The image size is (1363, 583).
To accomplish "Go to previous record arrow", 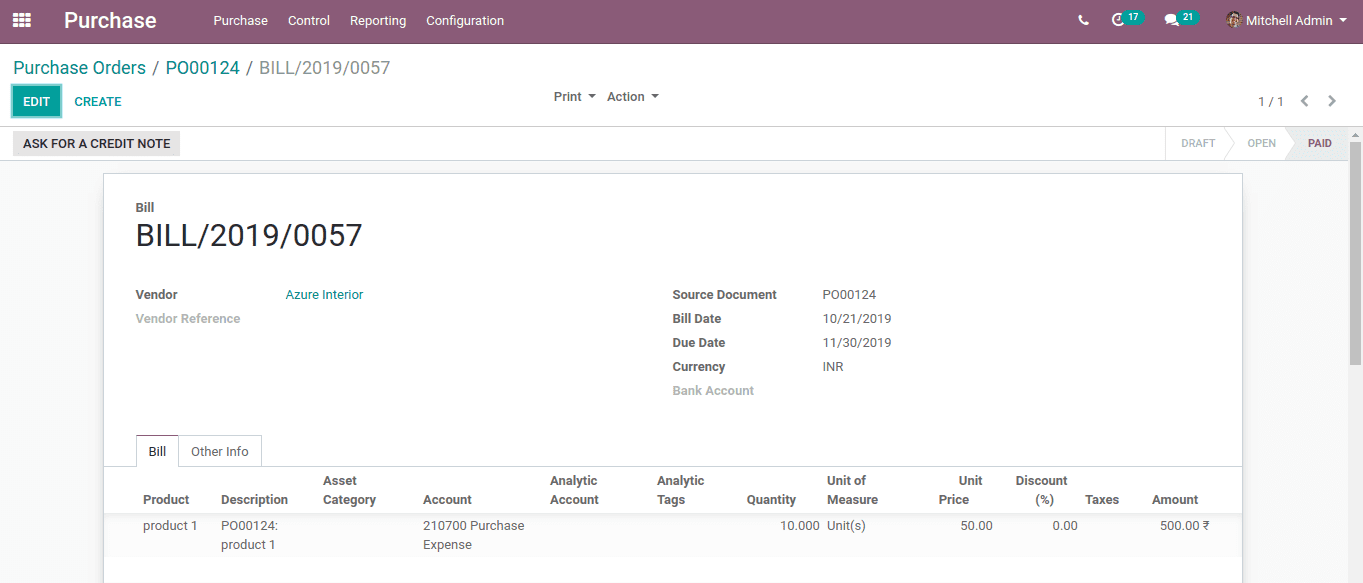I will [x=1304, y=101].
